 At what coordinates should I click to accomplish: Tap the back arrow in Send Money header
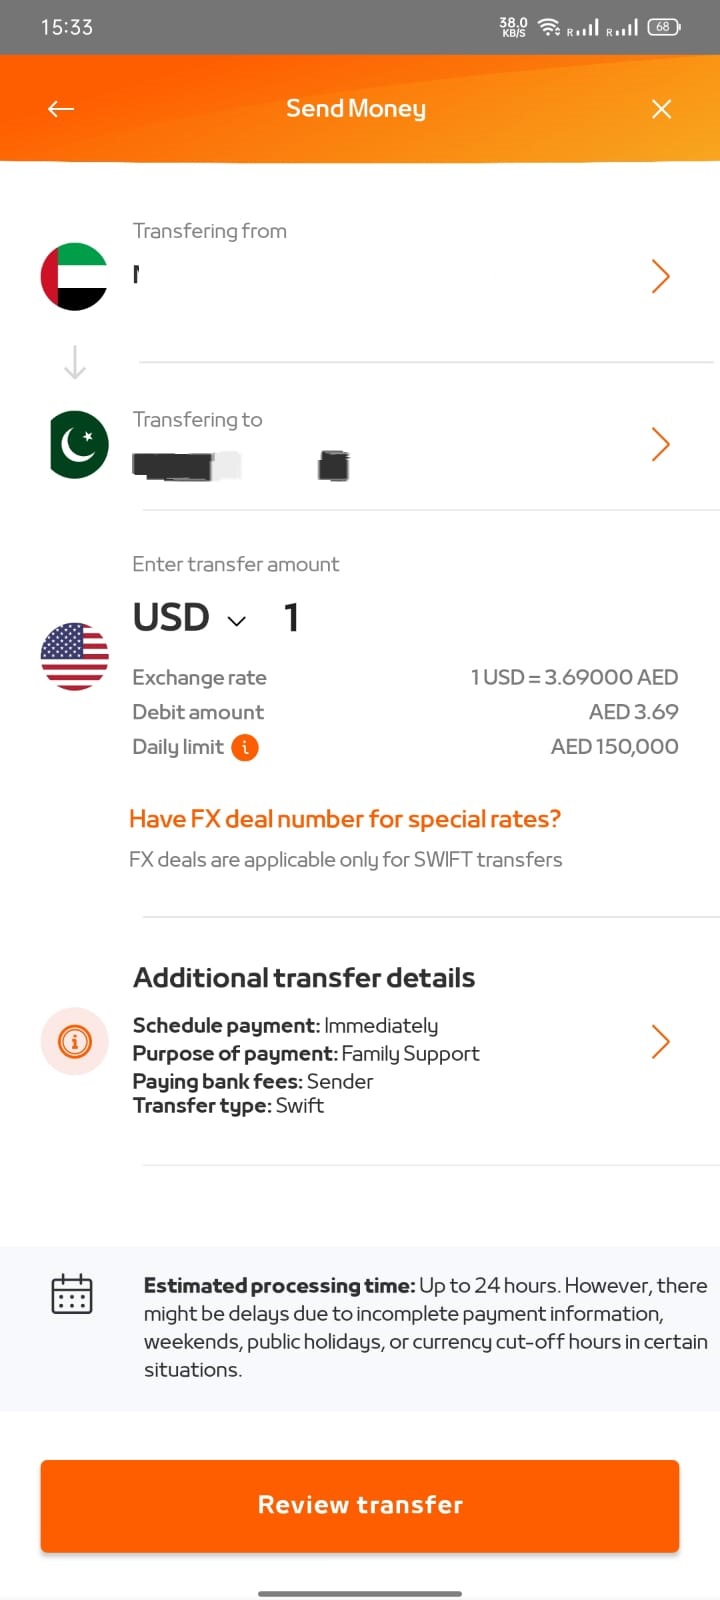(x=61, y=109)
